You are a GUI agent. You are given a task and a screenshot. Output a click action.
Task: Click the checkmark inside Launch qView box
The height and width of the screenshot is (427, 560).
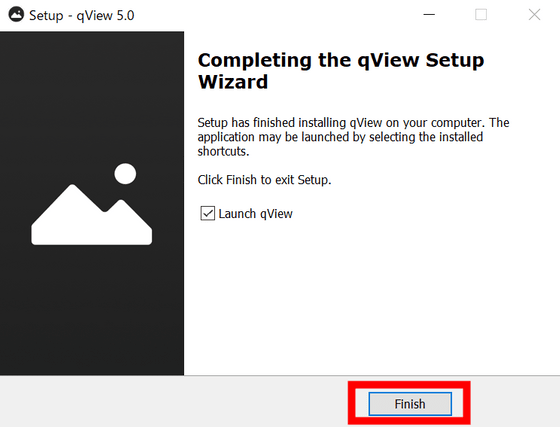(x=208, y=214)
